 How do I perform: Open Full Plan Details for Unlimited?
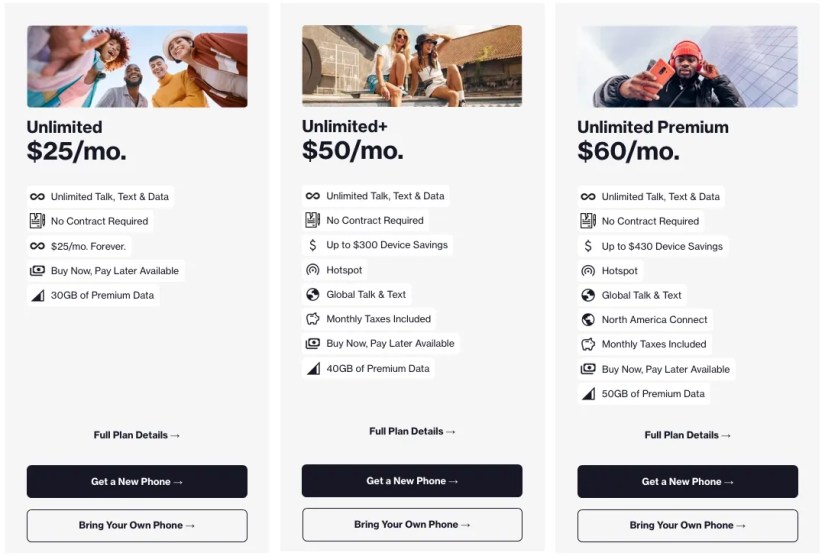pyautogui.click(x=137, y=435)
